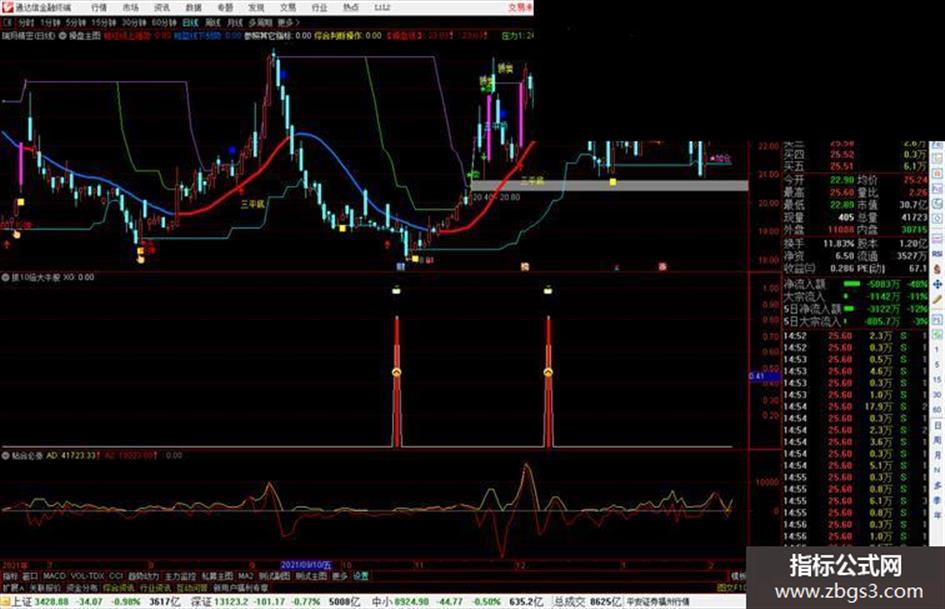The height and width of the screenshot is (609, 945).
Task: Click the round icon beside 抓10倍大牛股 indicator title
Action: [x=6, y=278]
